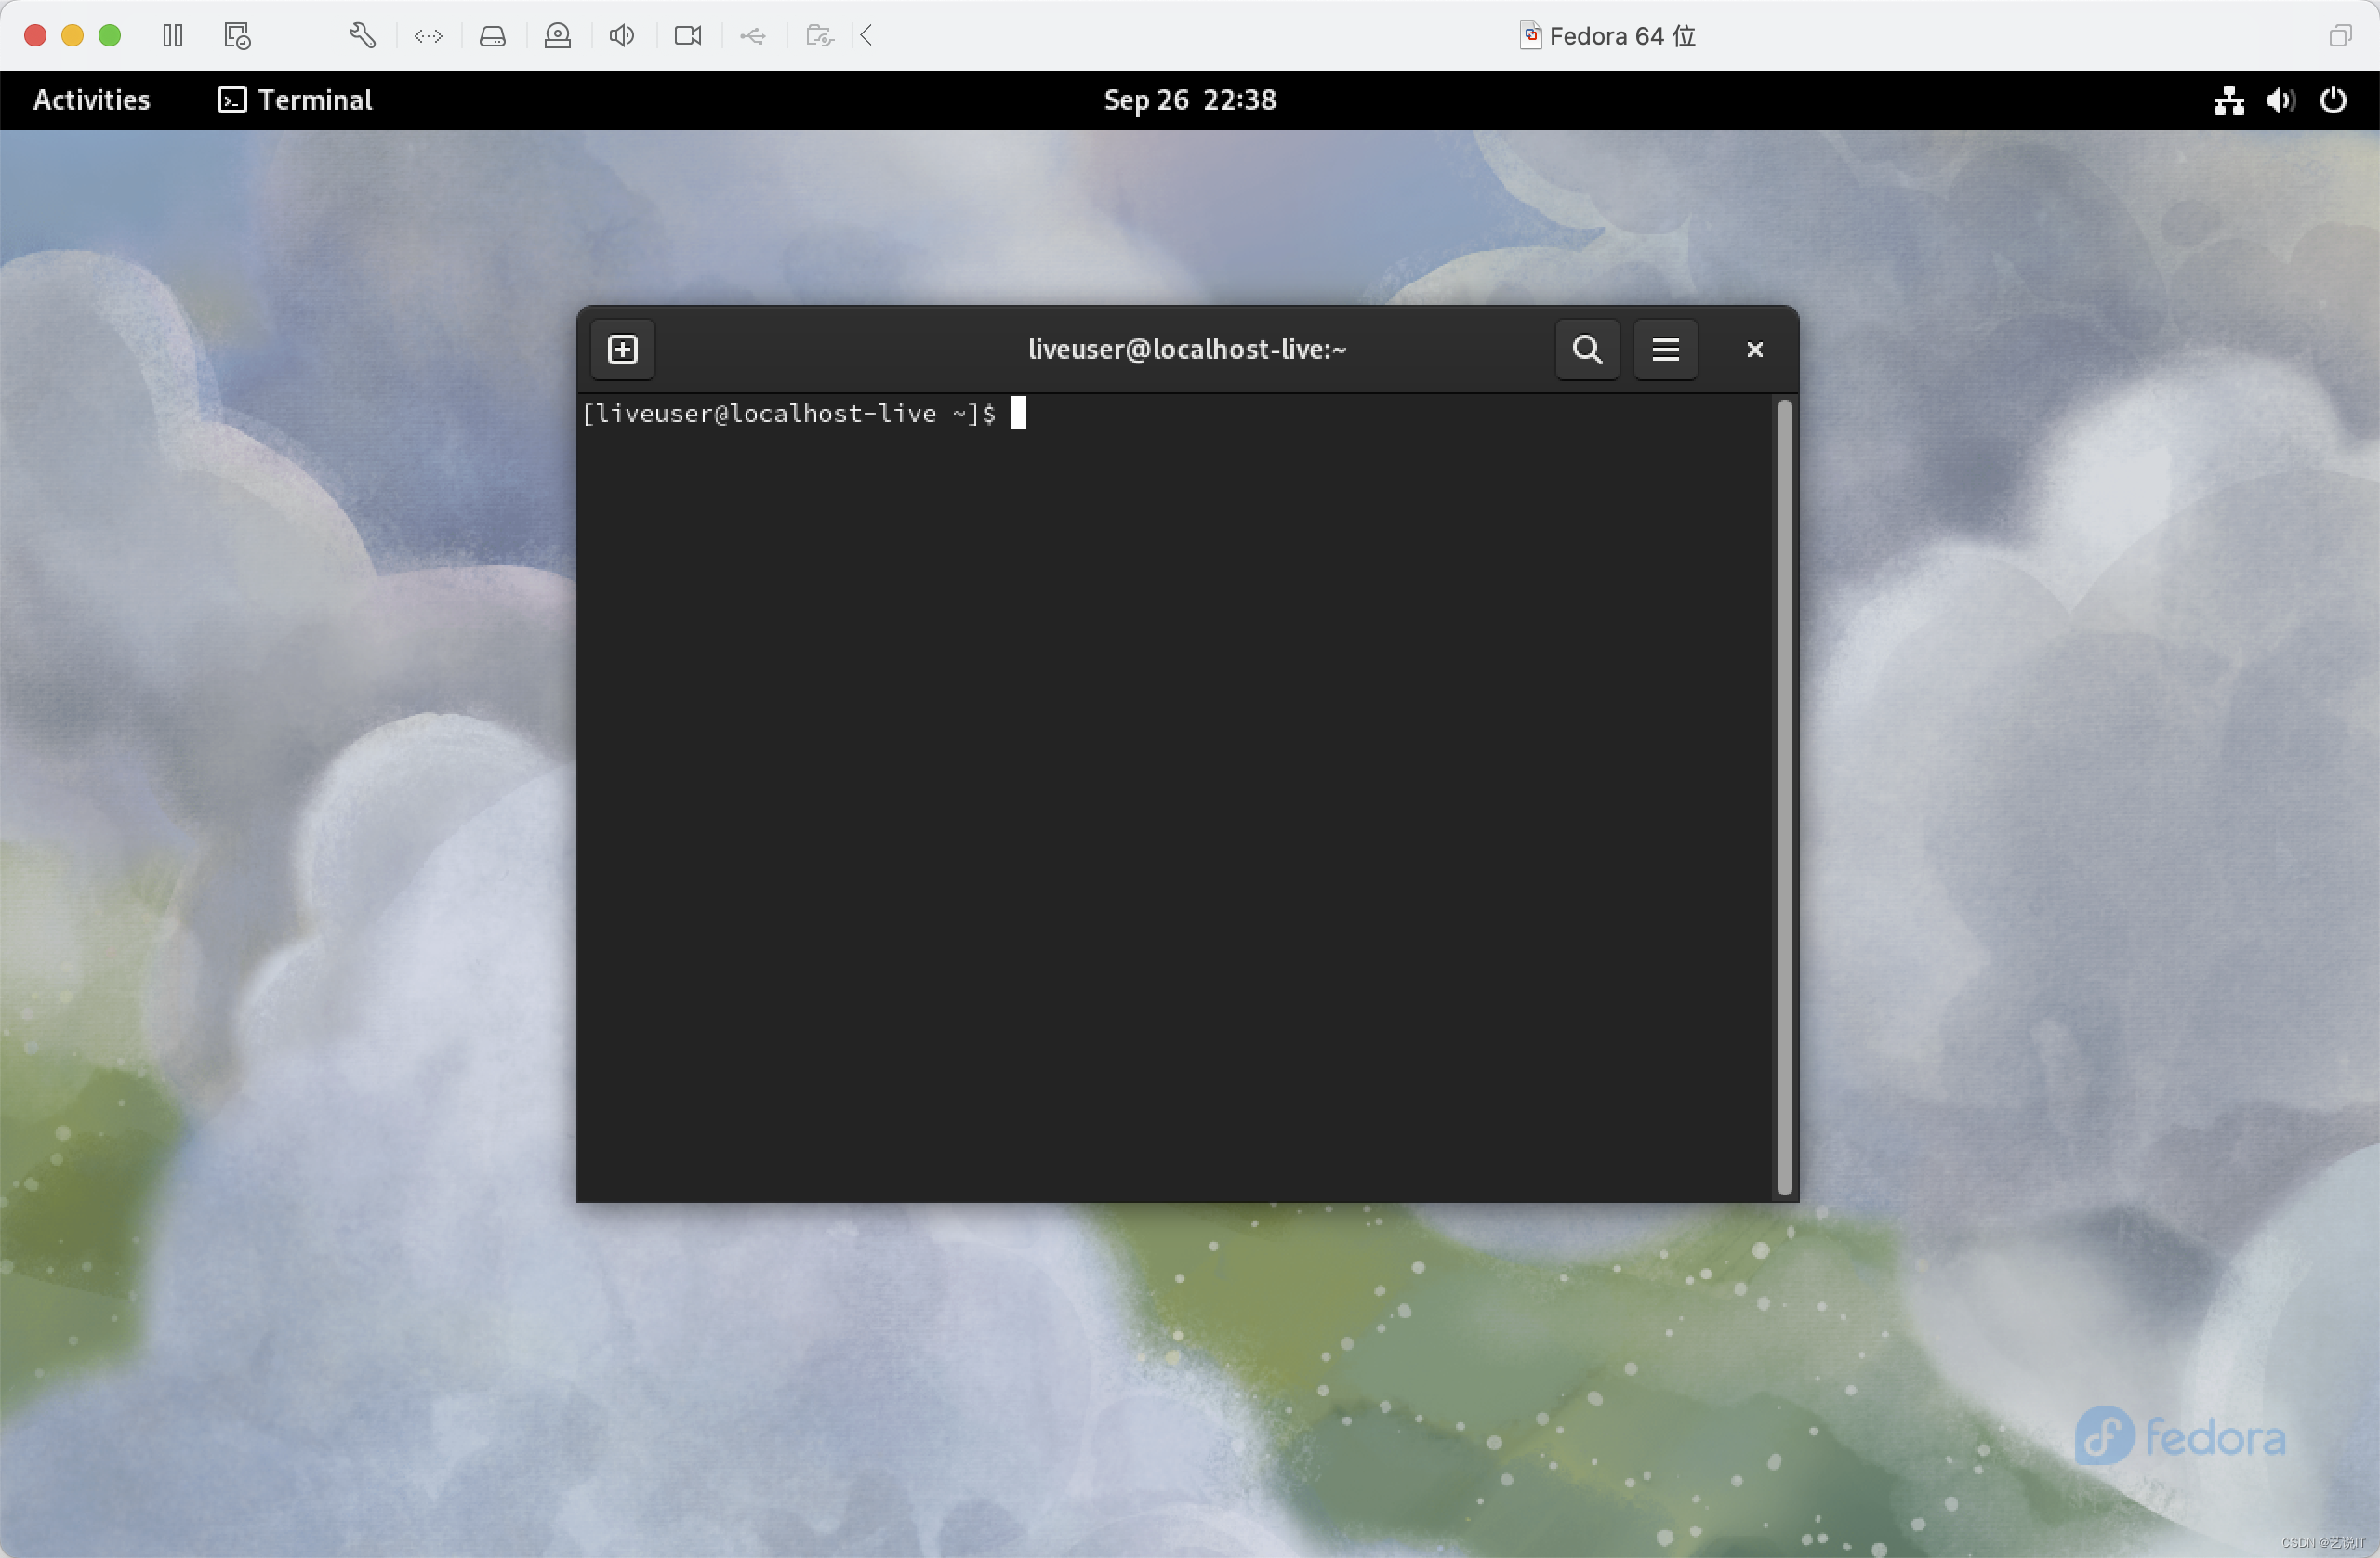The width and height of the screenshot is (2380, 1558).
Task: Open terminal search
Action: [x=1587, y=349]
